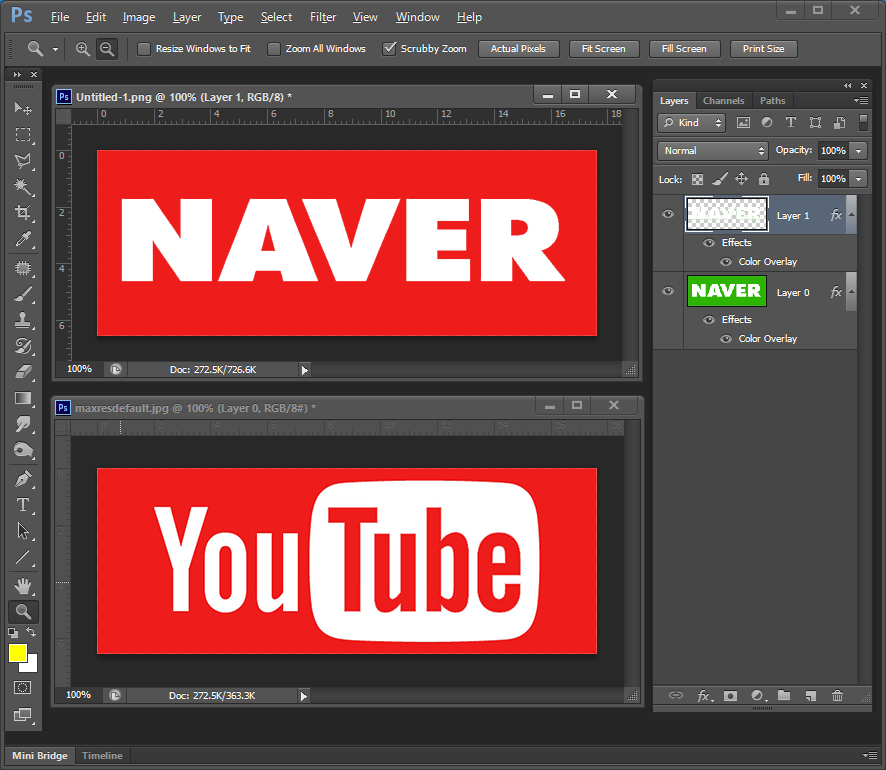Open the Image menu
This screenshot has width=886, height=770.
[139, 18]
